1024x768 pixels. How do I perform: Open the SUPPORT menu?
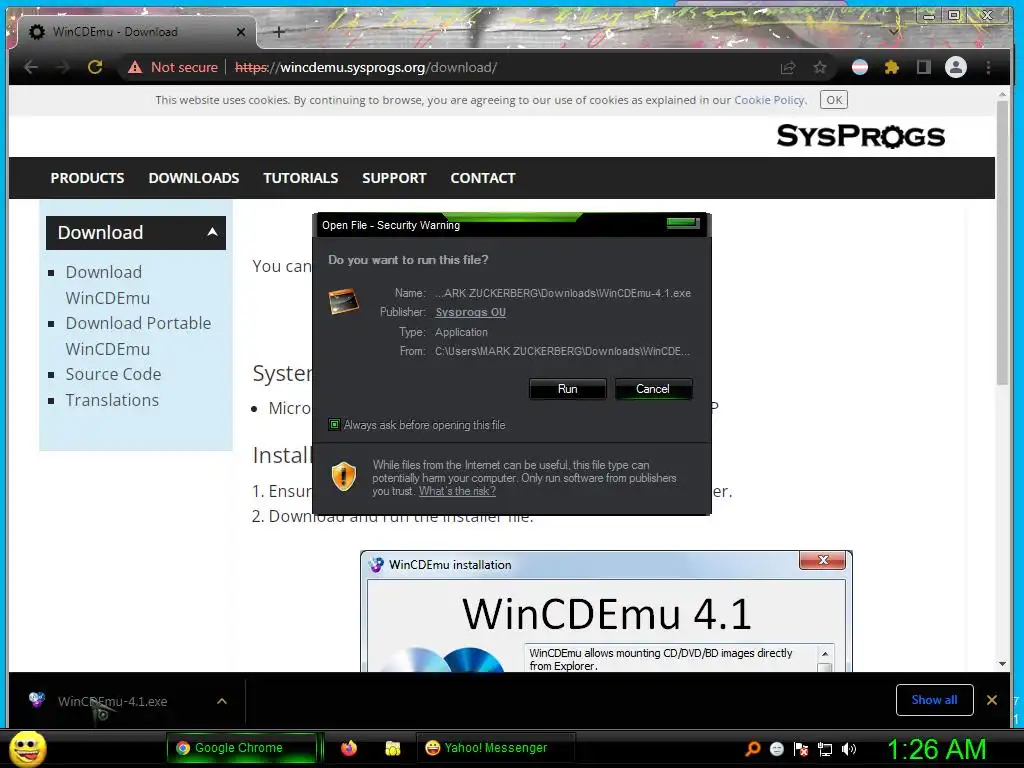(394, 178)
